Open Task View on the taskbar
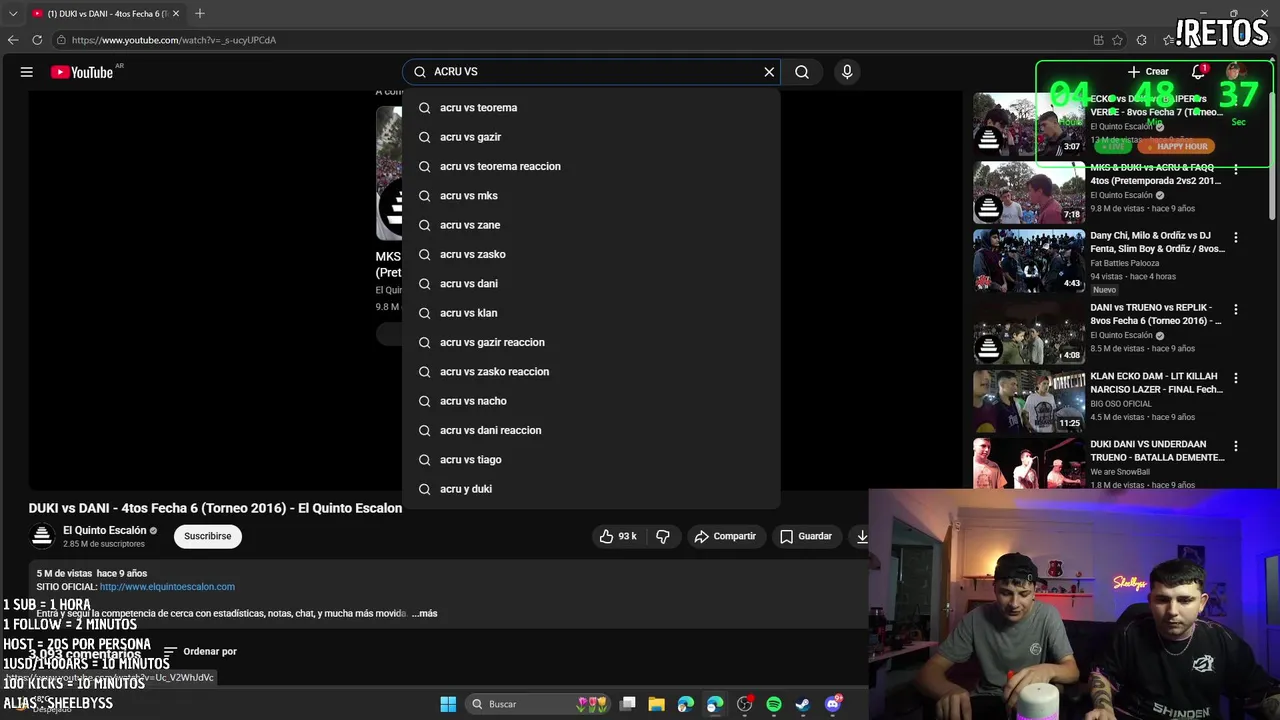Screen dimensions: 1280x720 click(628, 704)
